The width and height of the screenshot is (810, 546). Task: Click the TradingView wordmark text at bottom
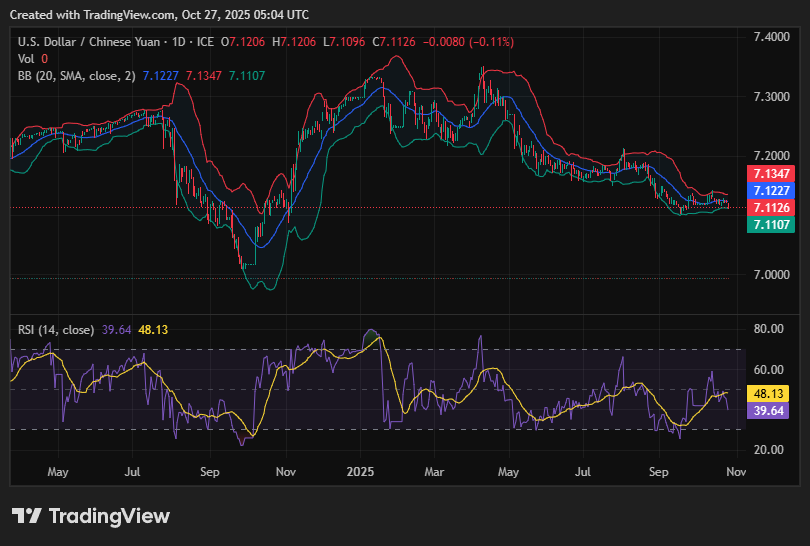(x=108, y=516)
